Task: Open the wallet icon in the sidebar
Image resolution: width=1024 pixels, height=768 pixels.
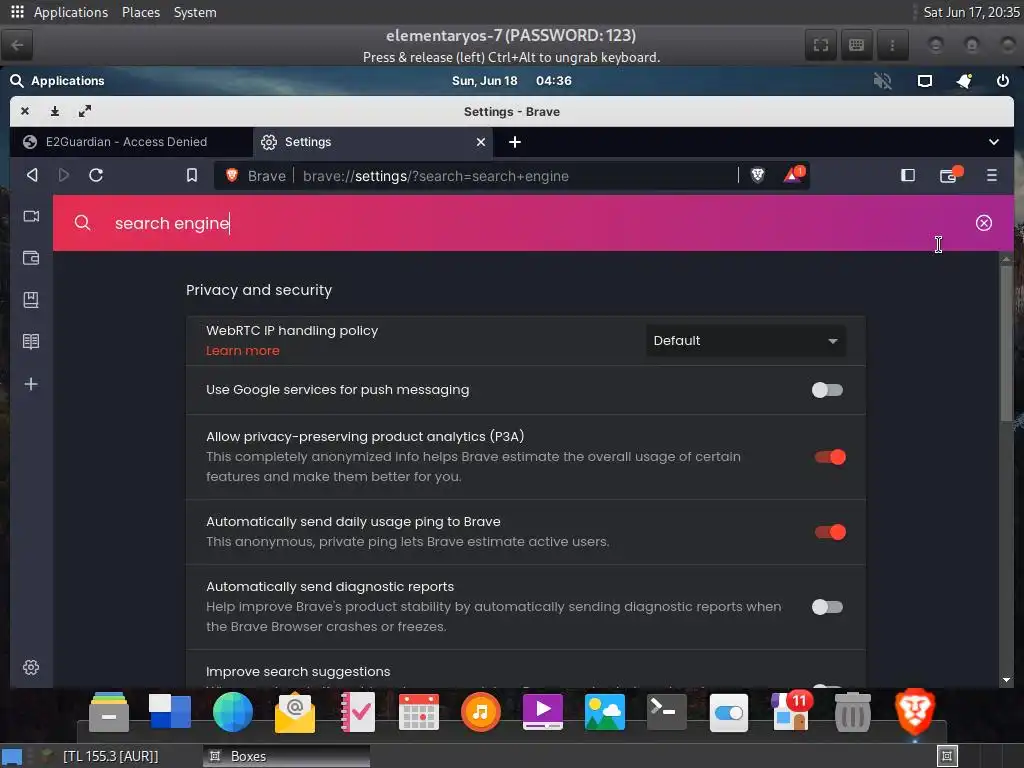Action: click(31, 258)
